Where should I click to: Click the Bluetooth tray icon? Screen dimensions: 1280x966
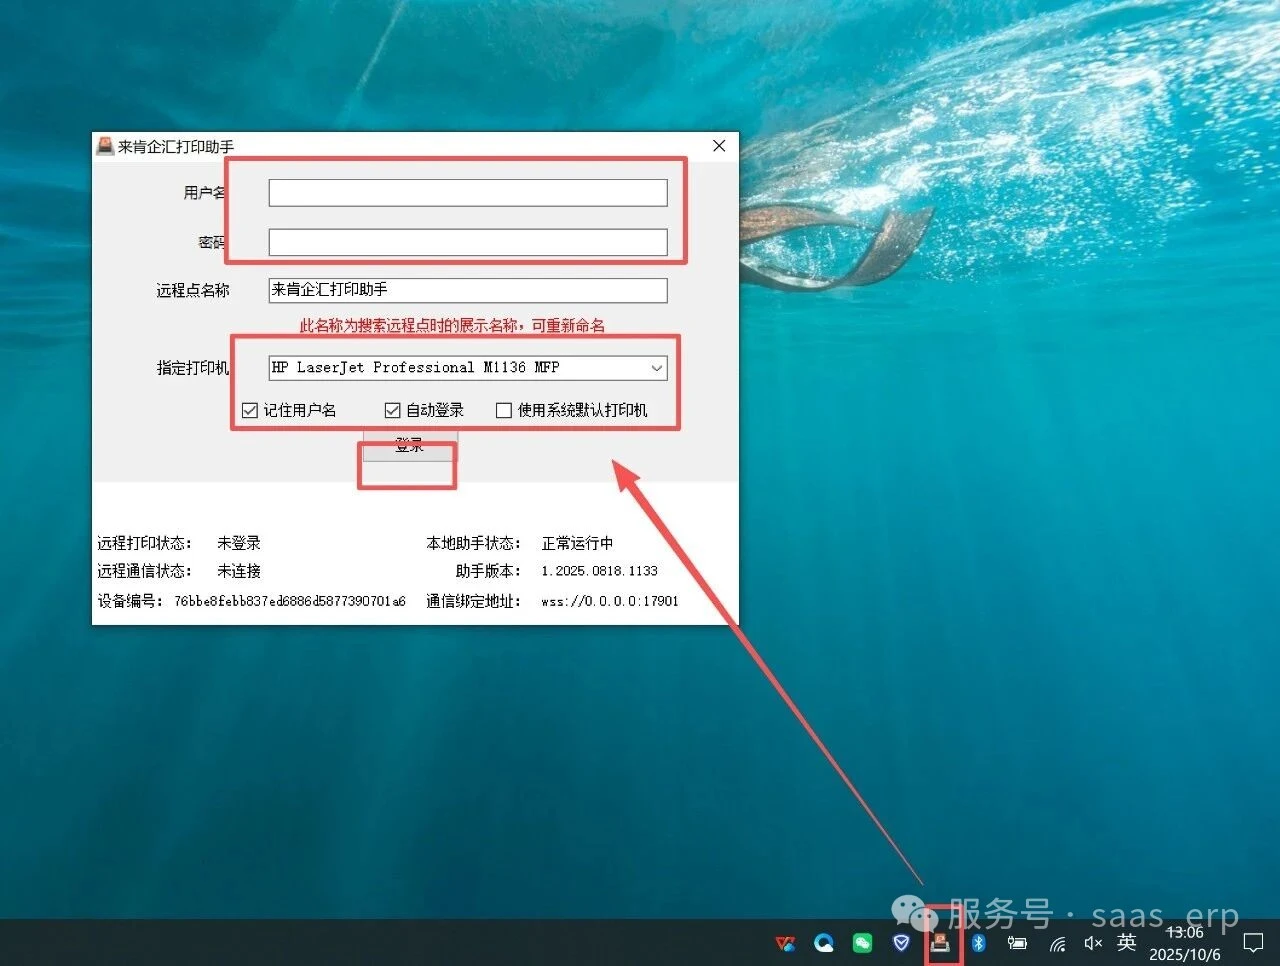point(979,943)
